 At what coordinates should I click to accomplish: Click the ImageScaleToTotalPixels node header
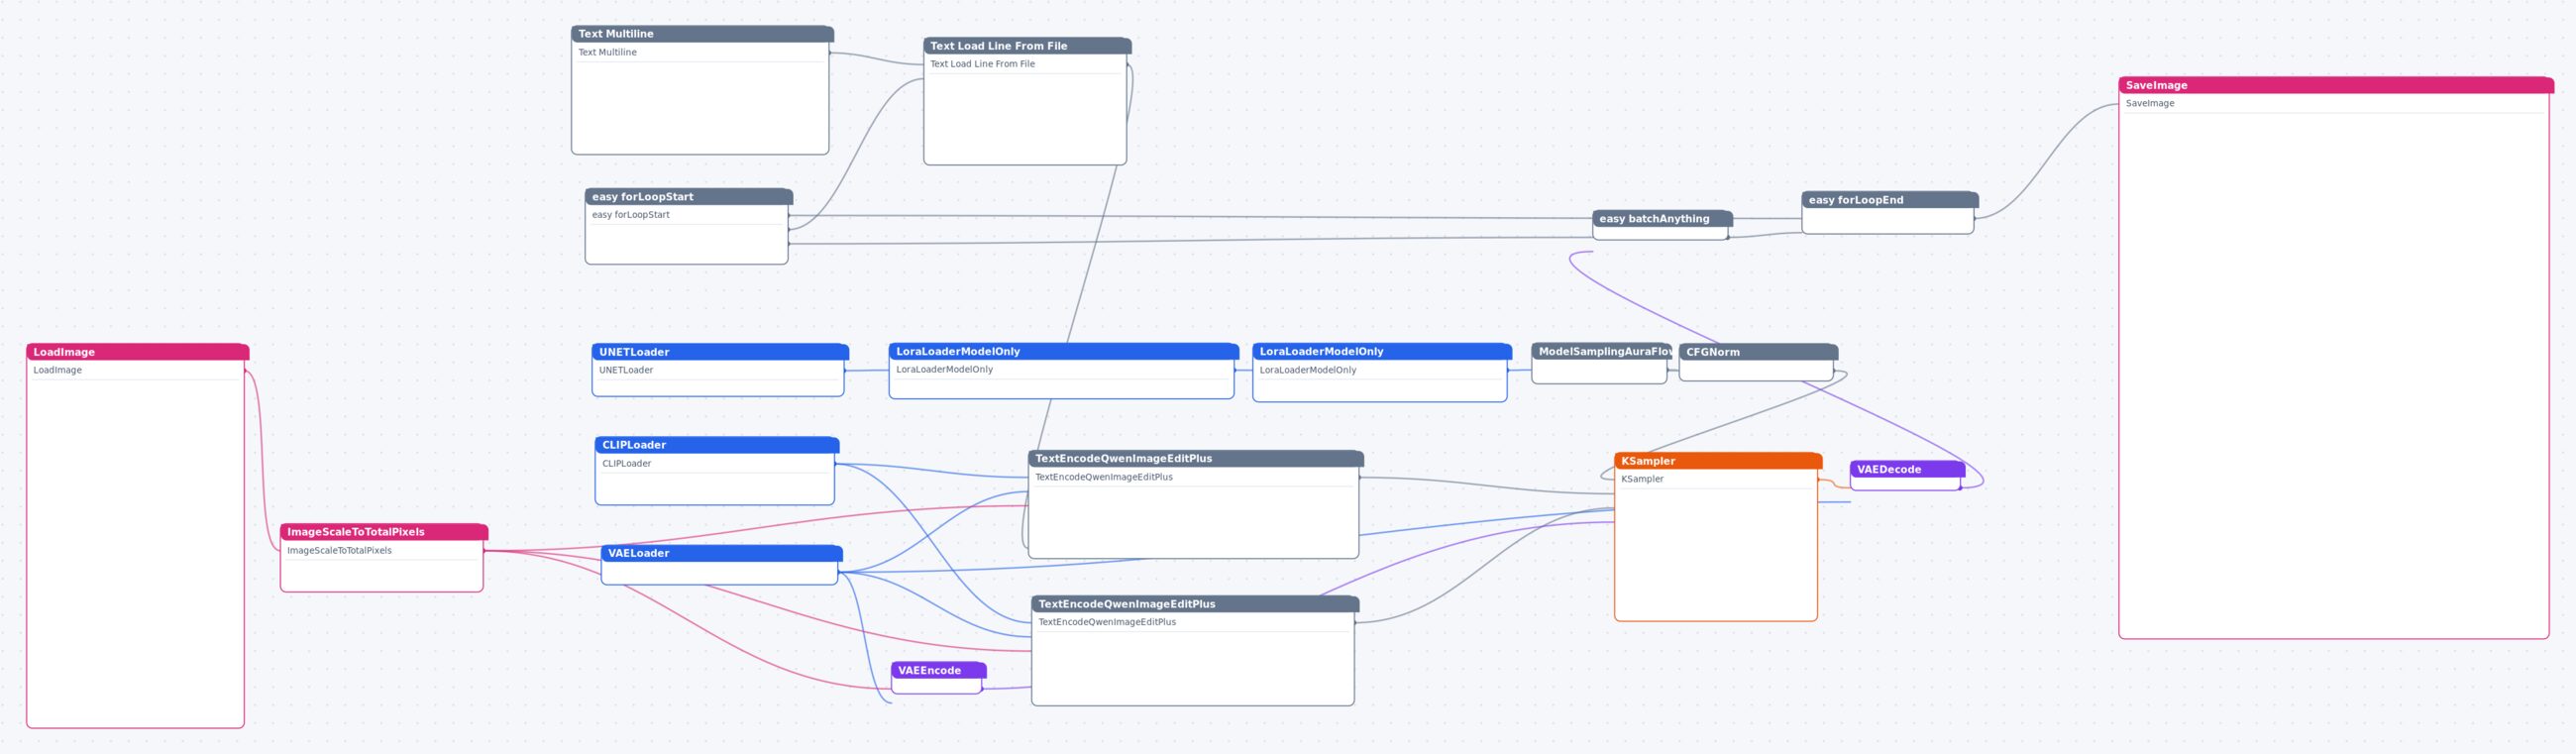point(384,532)
